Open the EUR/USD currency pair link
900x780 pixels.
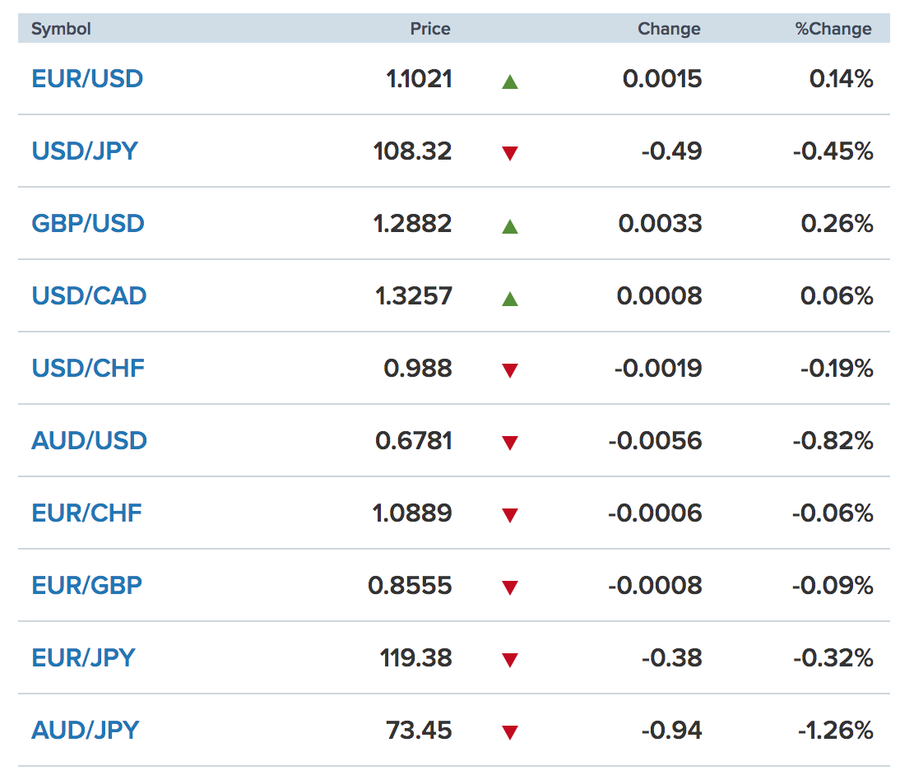coord(87,79)
